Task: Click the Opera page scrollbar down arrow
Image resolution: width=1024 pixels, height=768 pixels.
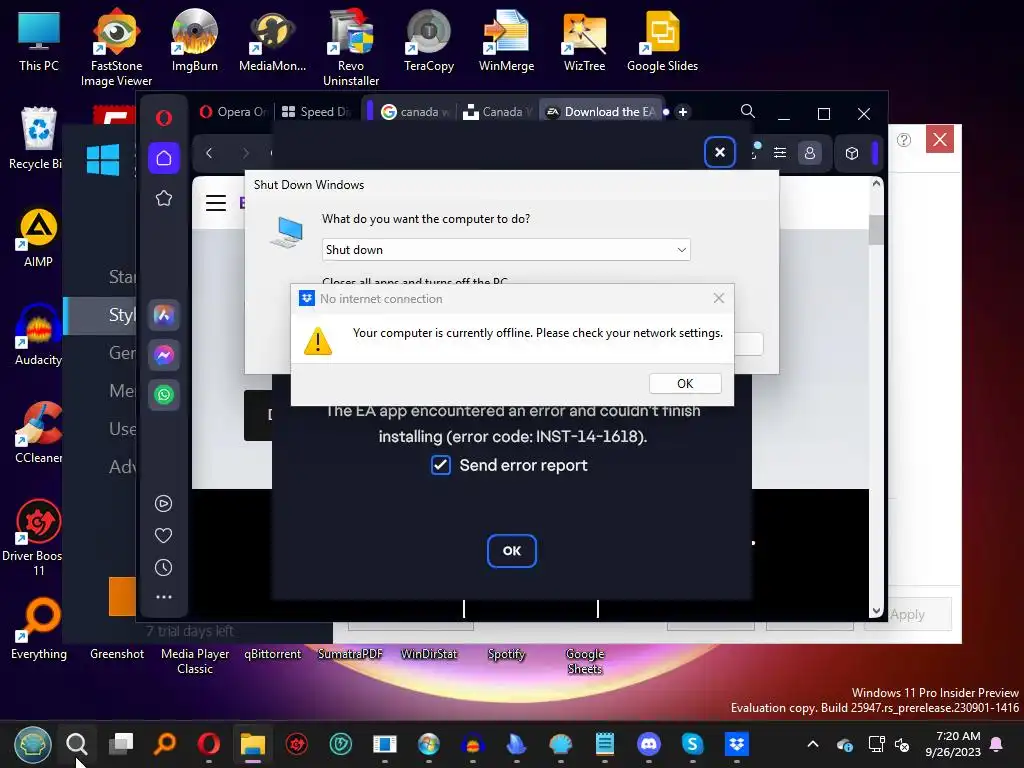Action: pos(876,611)
